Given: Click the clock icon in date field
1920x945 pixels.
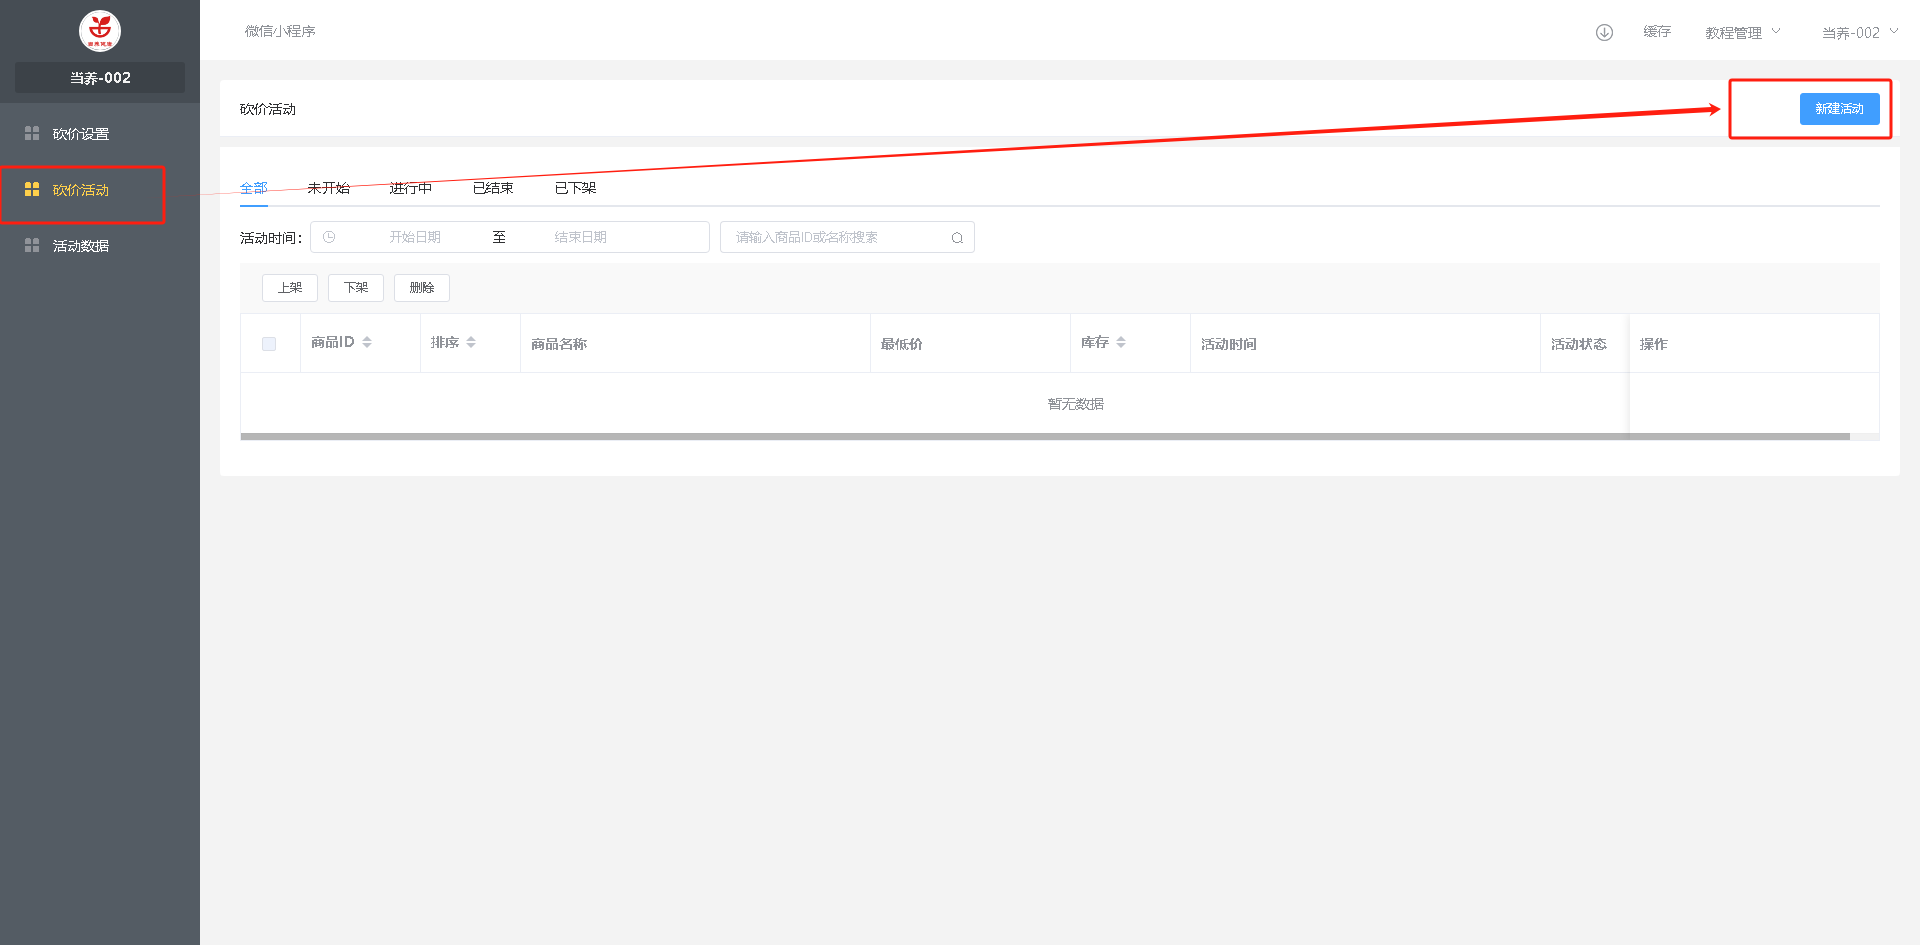Looking at the screenshot, I should tap(329, 237).
